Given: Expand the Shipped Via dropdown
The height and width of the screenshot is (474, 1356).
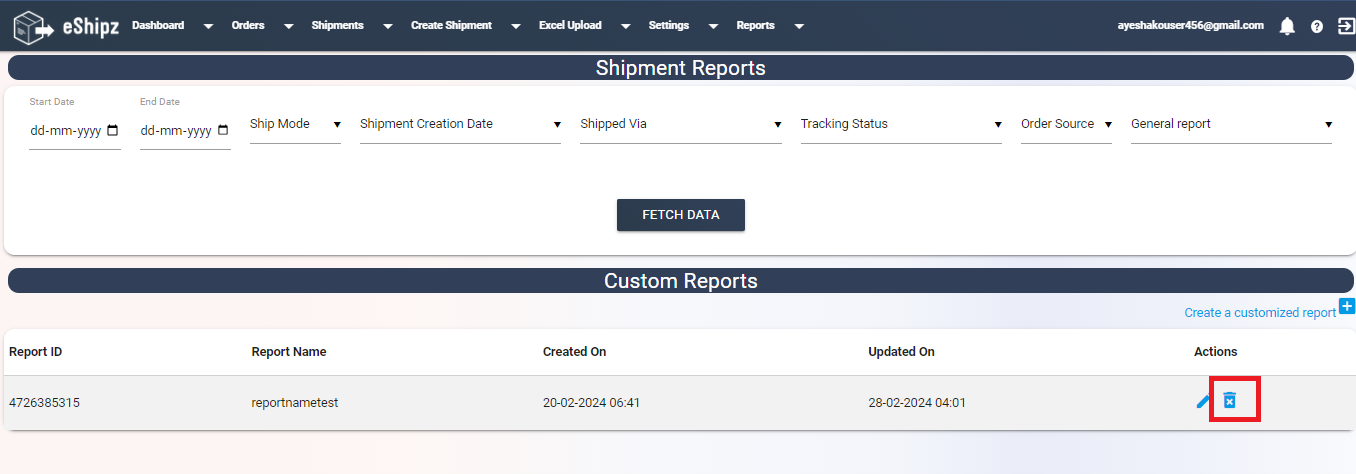Looking at the screenshot, I should click(x=681, y=125).
